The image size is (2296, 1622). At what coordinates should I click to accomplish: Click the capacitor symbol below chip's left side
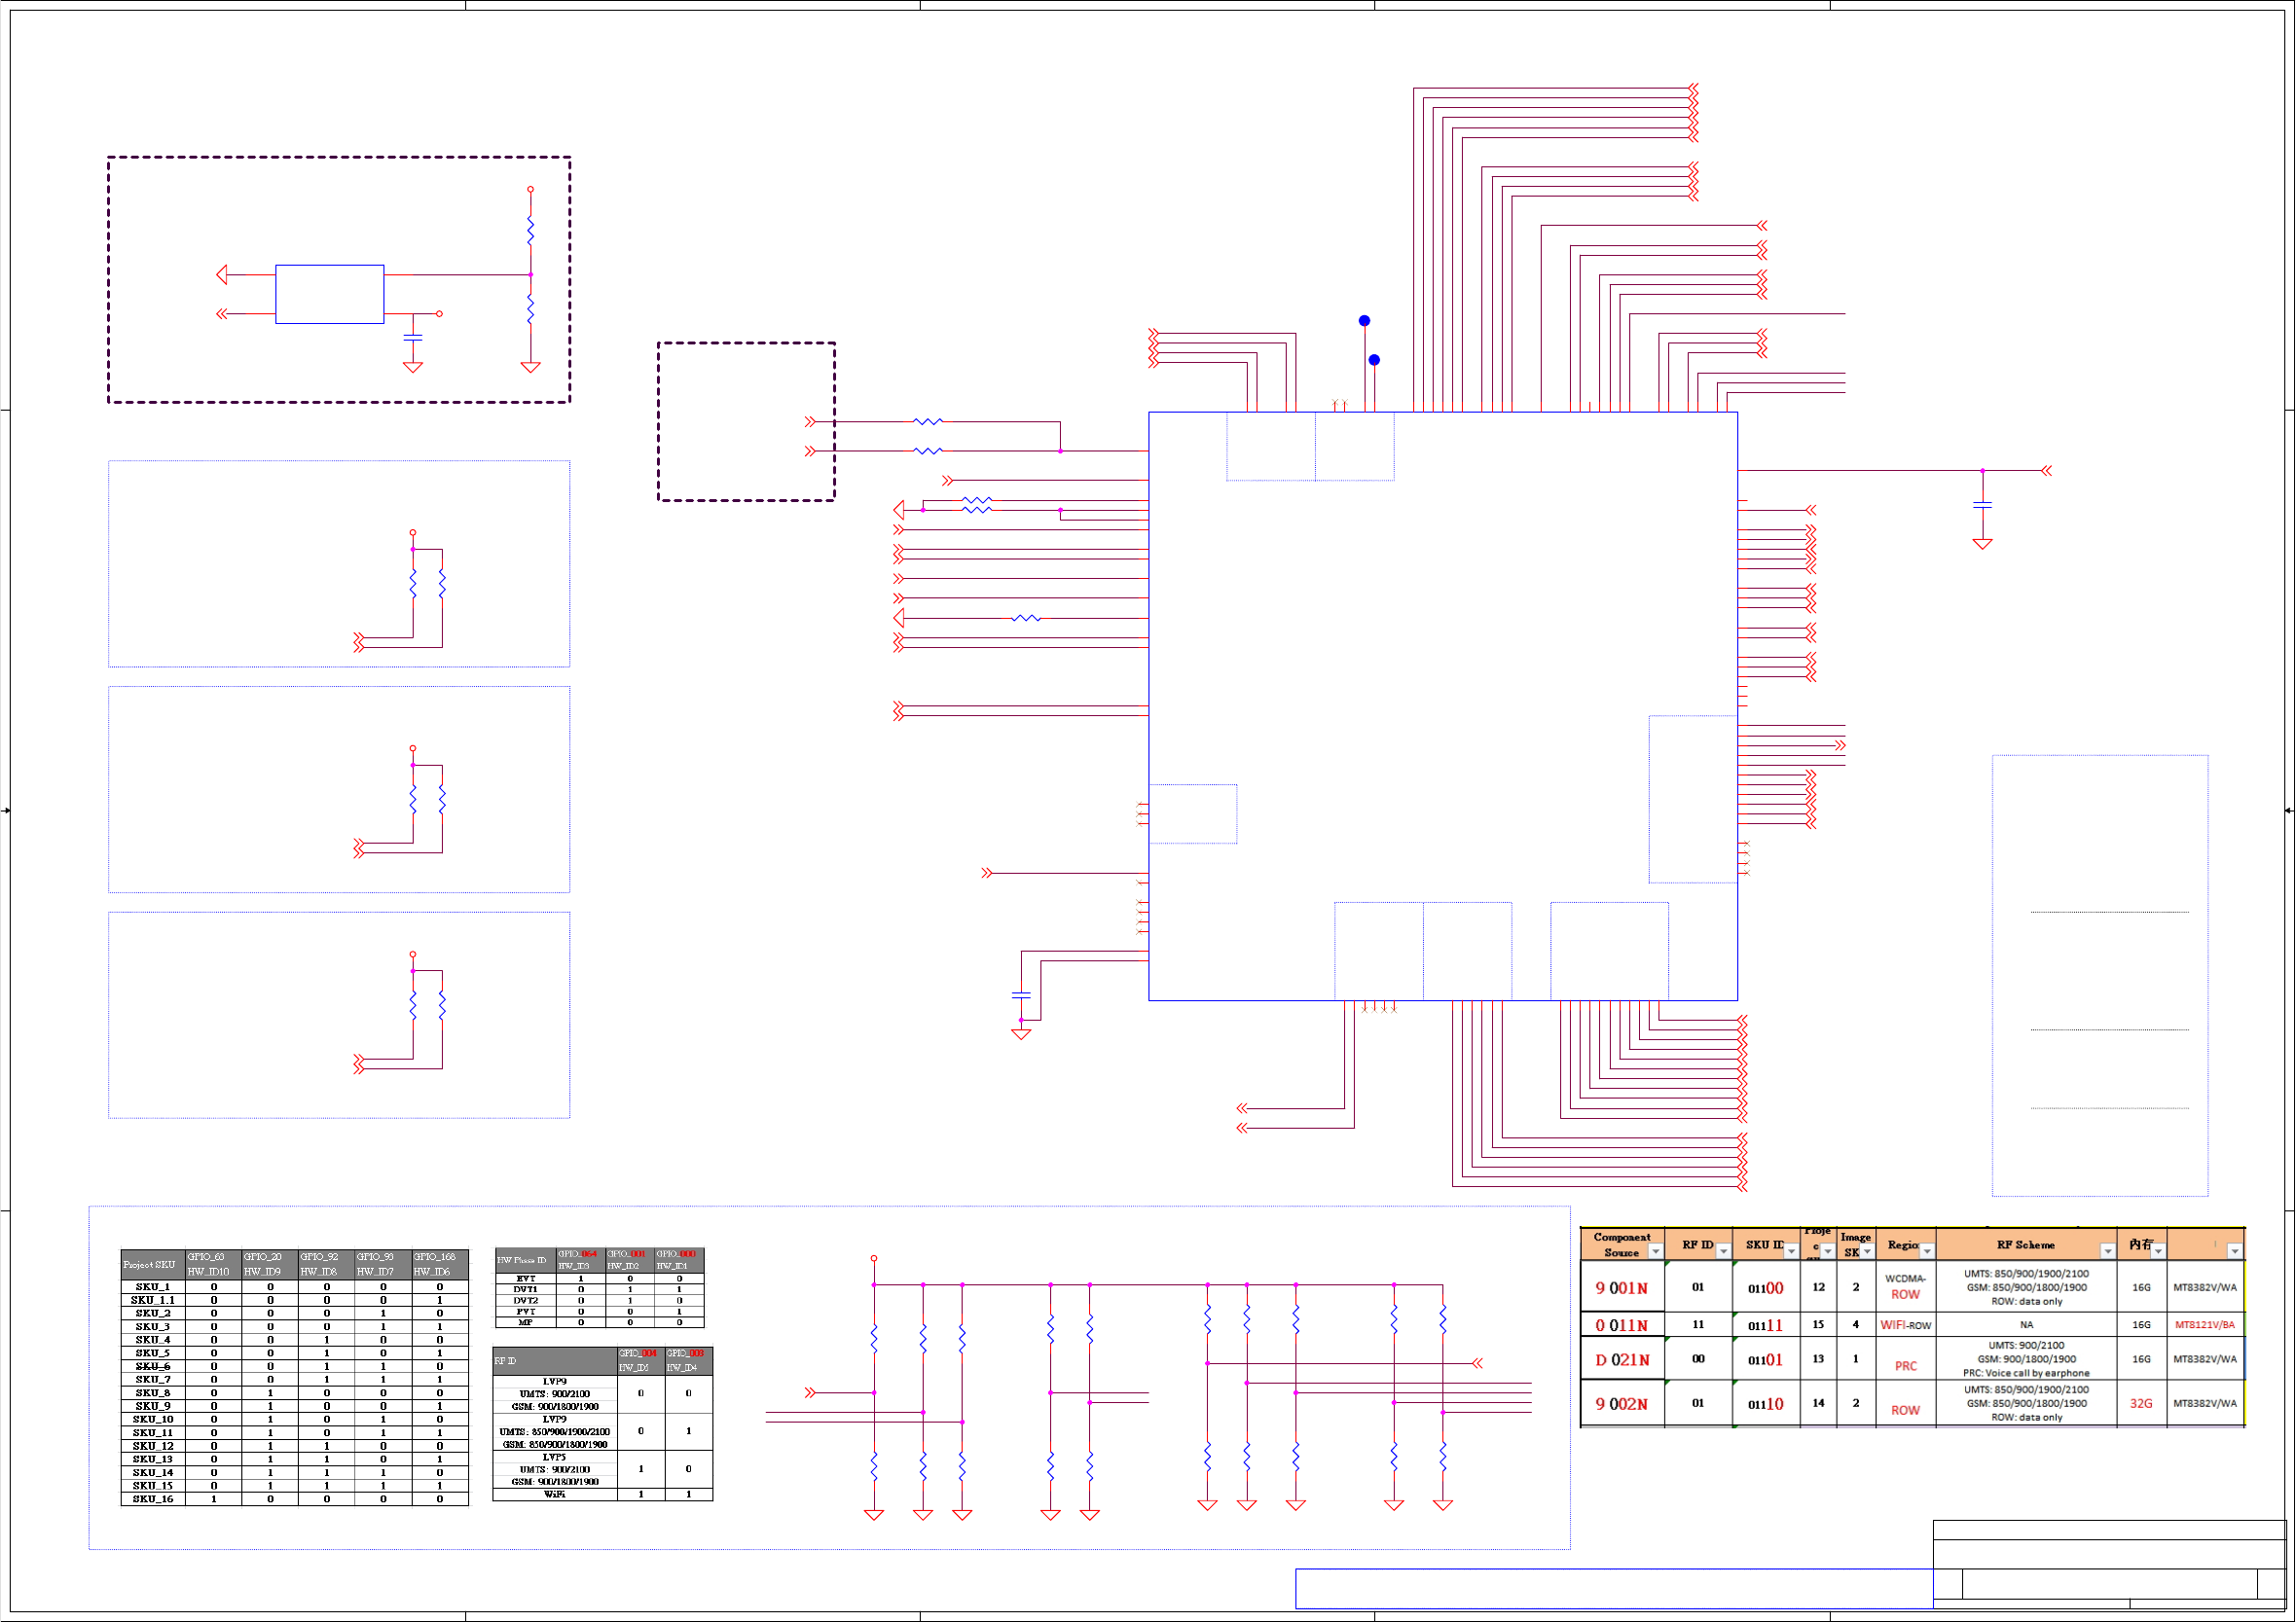(x=1021, y=995)
